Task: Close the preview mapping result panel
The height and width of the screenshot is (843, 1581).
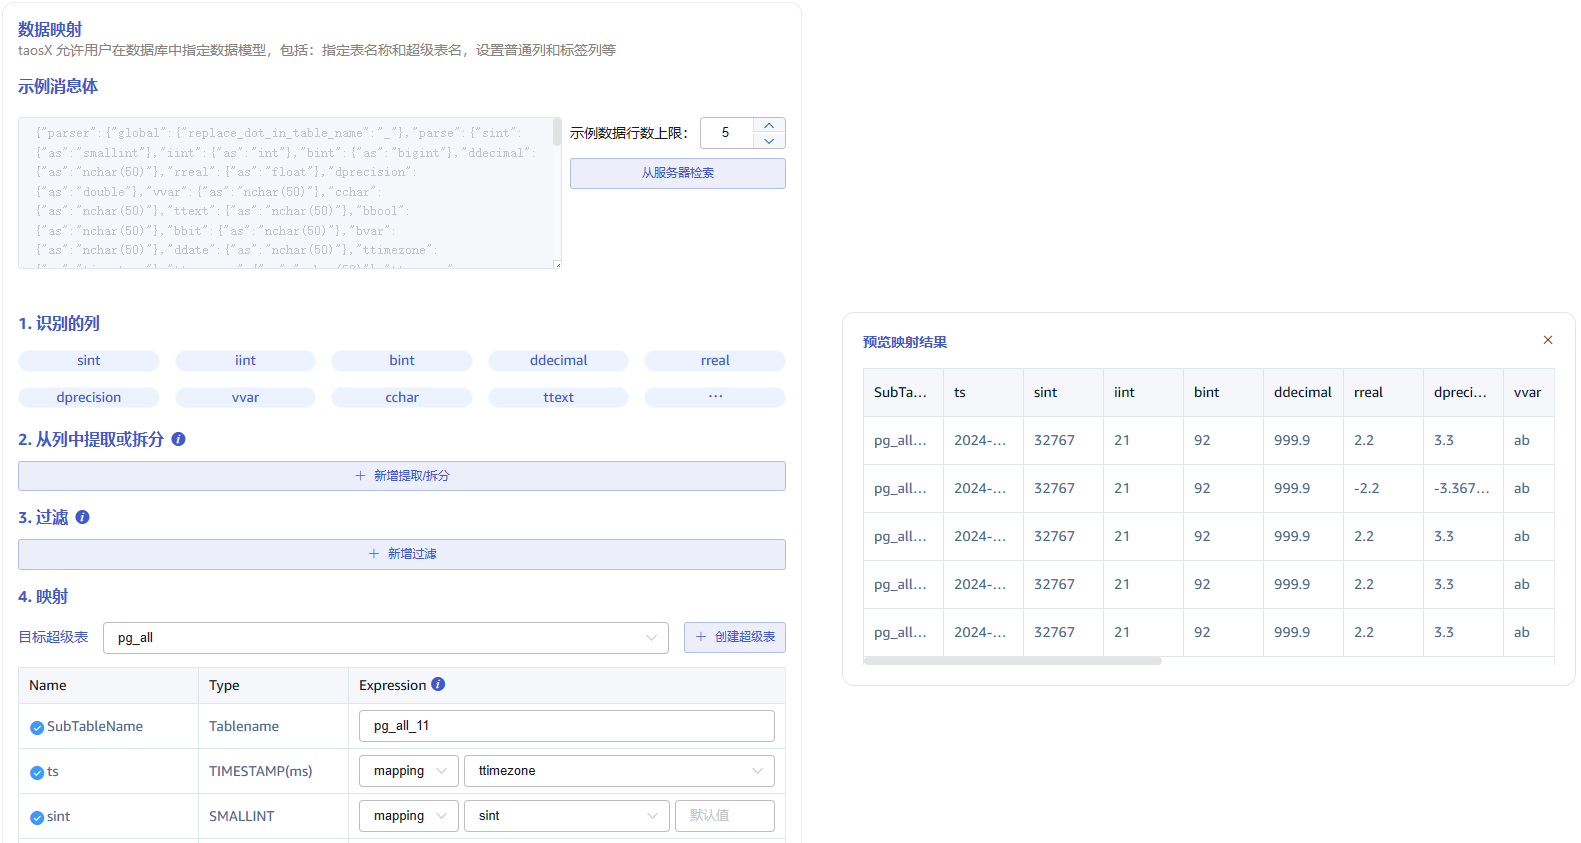Action: [x=1547, y=340]
